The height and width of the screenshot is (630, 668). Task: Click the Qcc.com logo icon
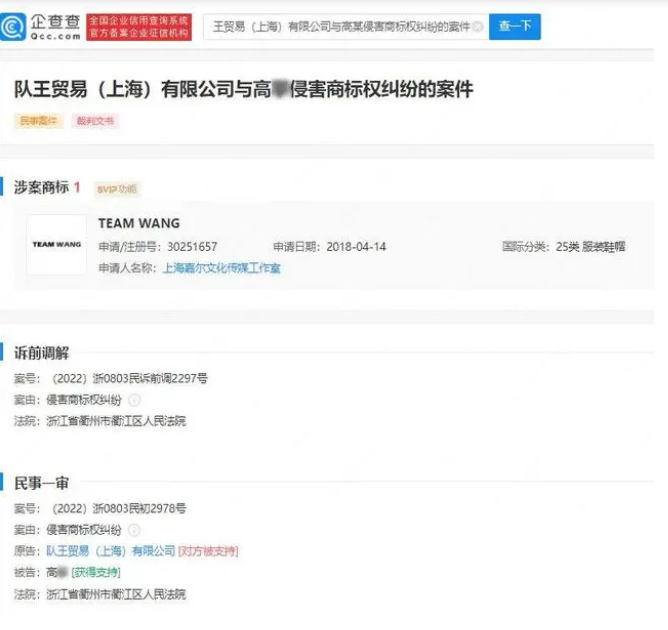(x=13, y=26)
